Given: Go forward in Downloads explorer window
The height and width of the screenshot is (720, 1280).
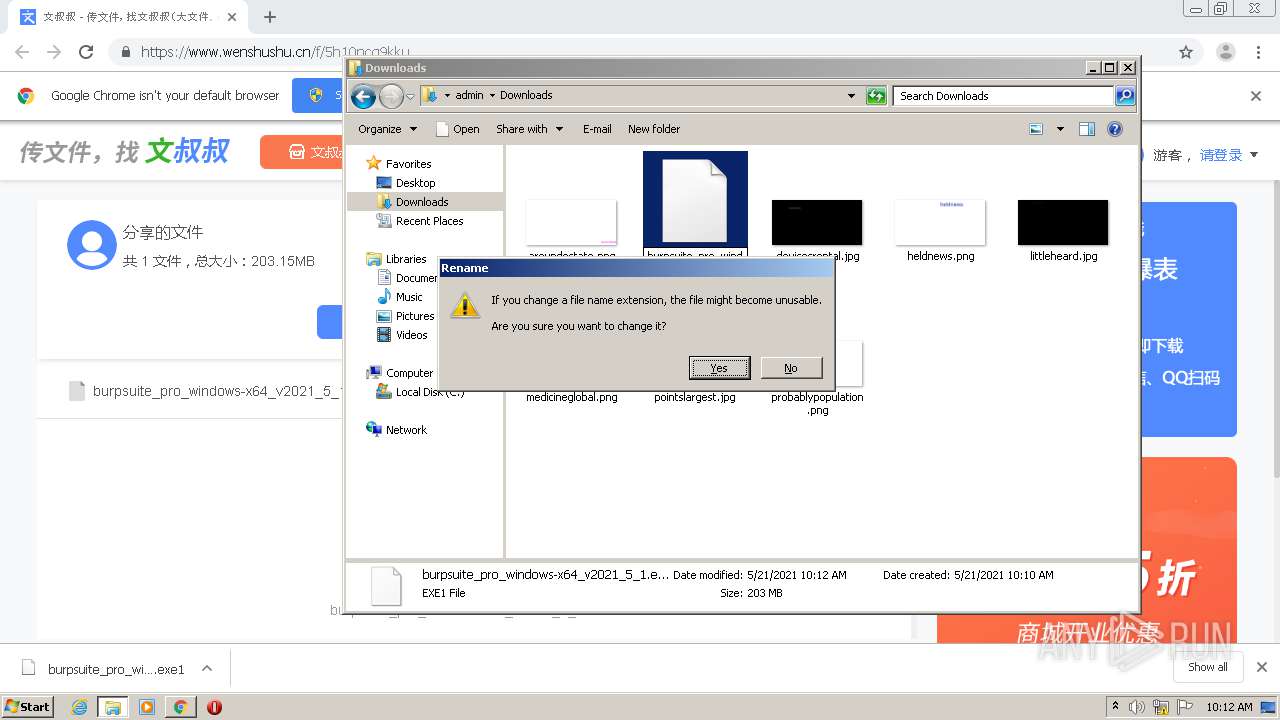Looking at the screenshot, I should click(391, 96).
